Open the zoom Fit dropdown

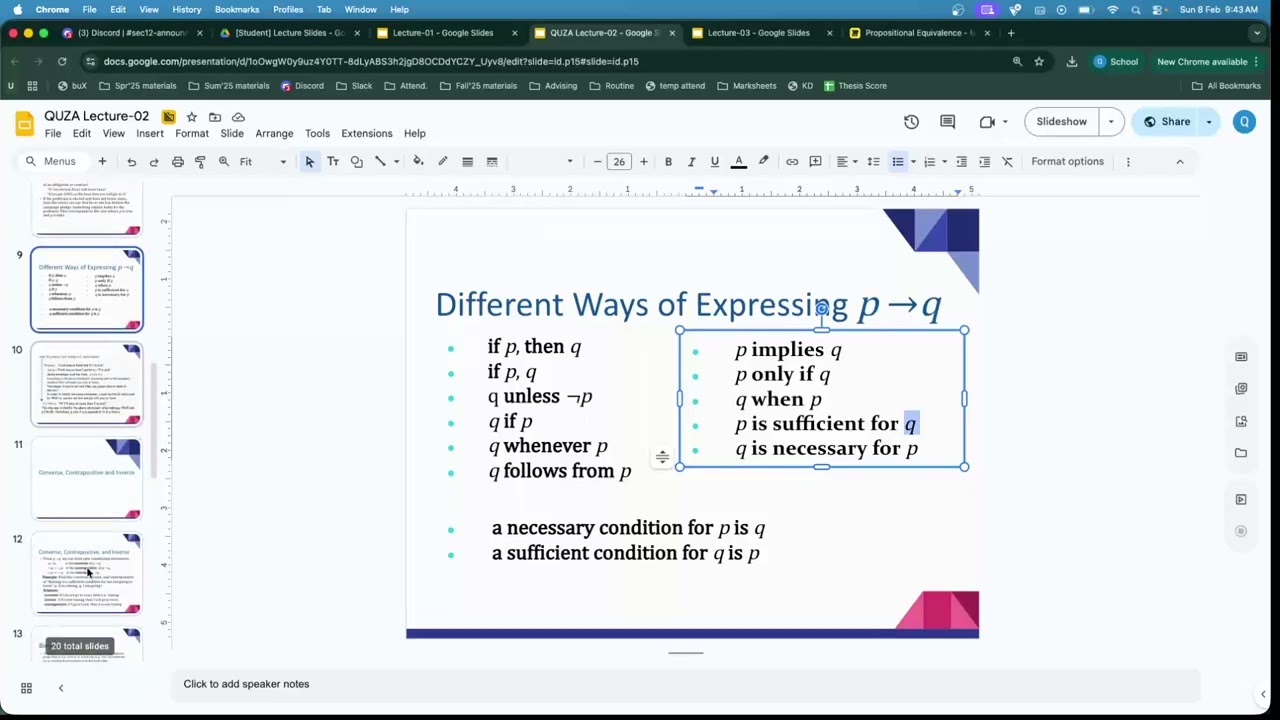coord(262,161)
